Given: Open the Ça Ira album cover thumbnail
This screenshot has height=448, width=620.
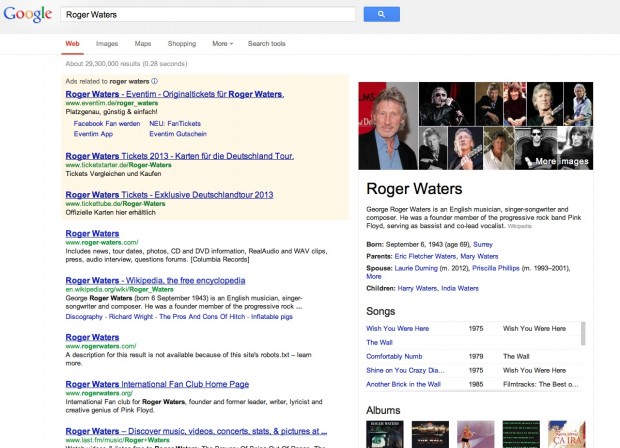Looking at the screenshot, I should pos(567,434).
